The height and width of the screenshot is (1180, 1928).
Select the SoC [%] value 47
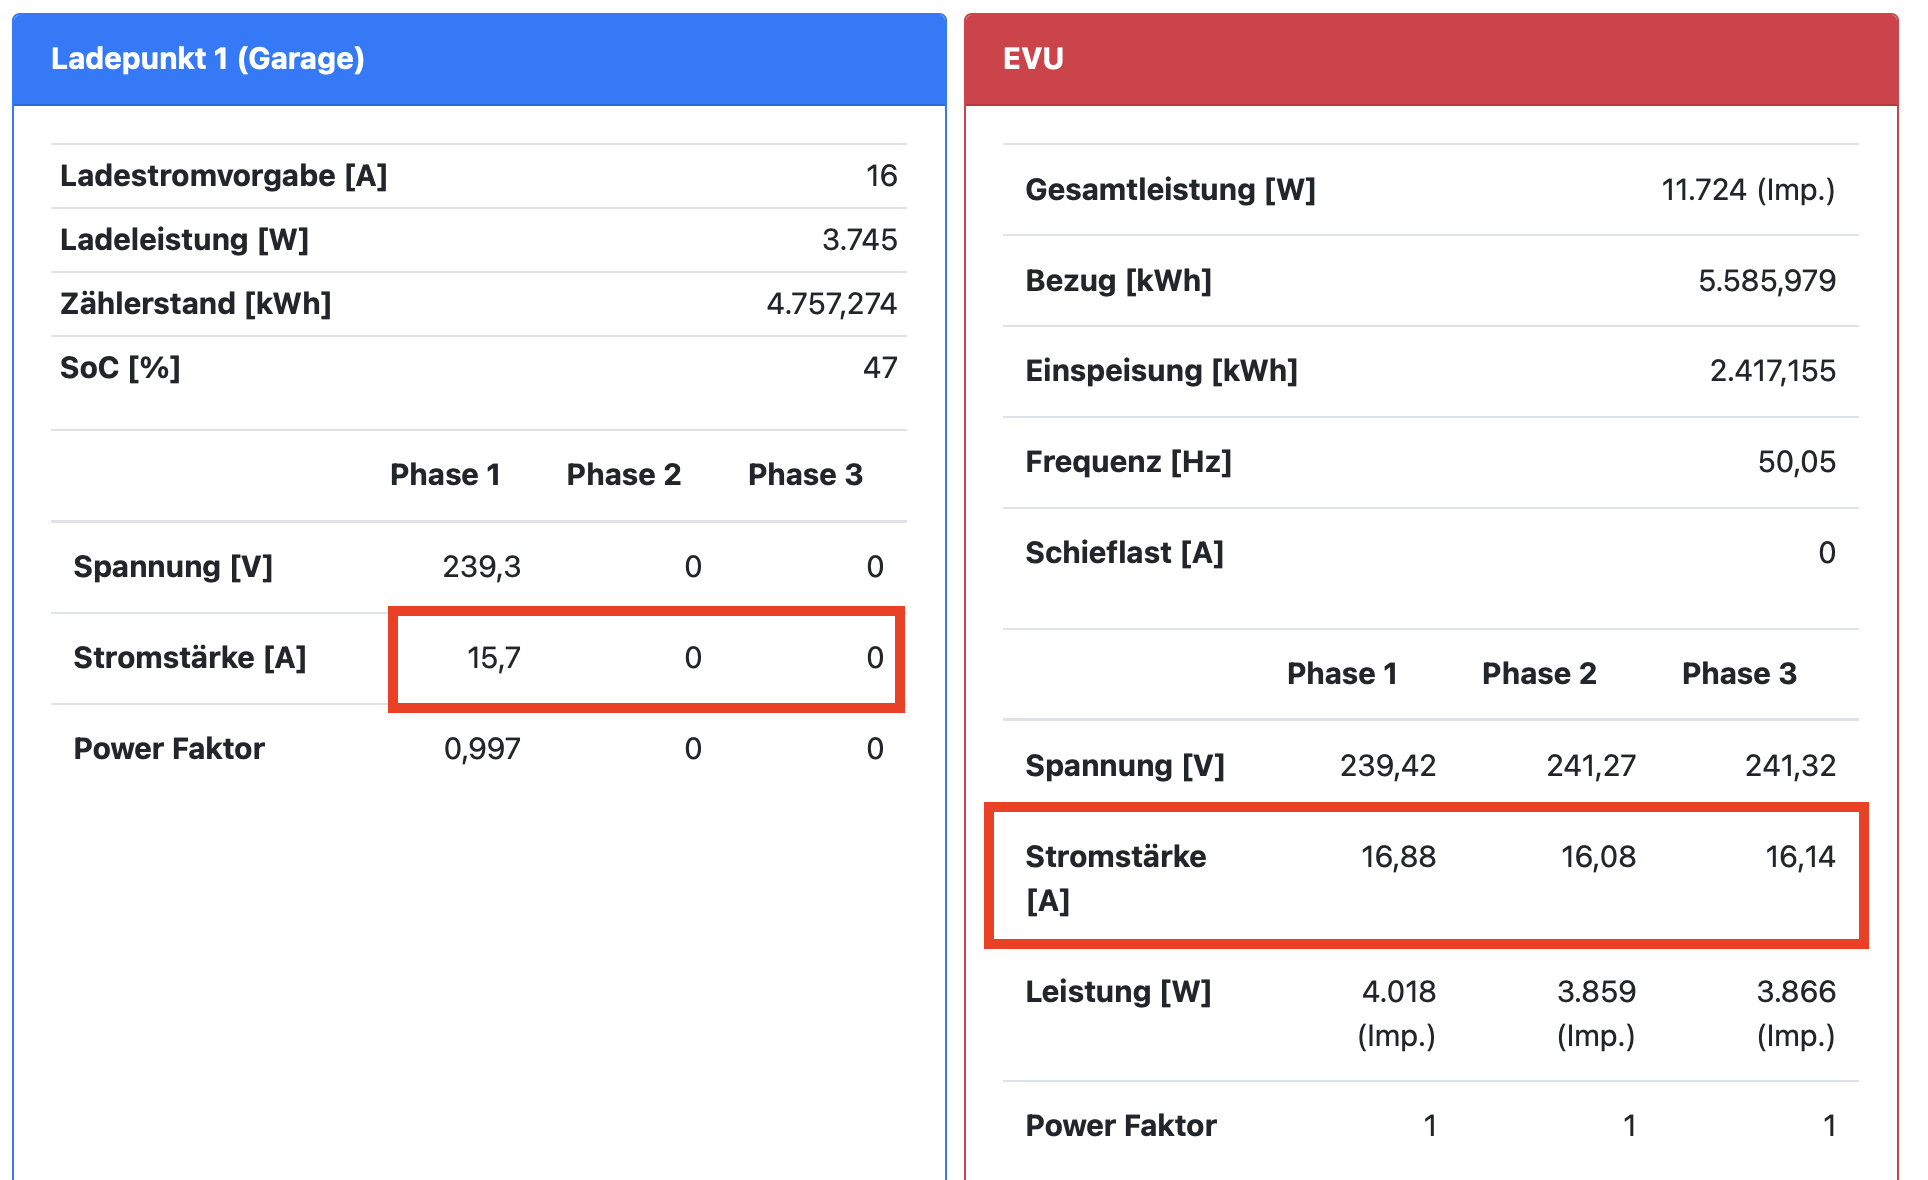(880, 368)
